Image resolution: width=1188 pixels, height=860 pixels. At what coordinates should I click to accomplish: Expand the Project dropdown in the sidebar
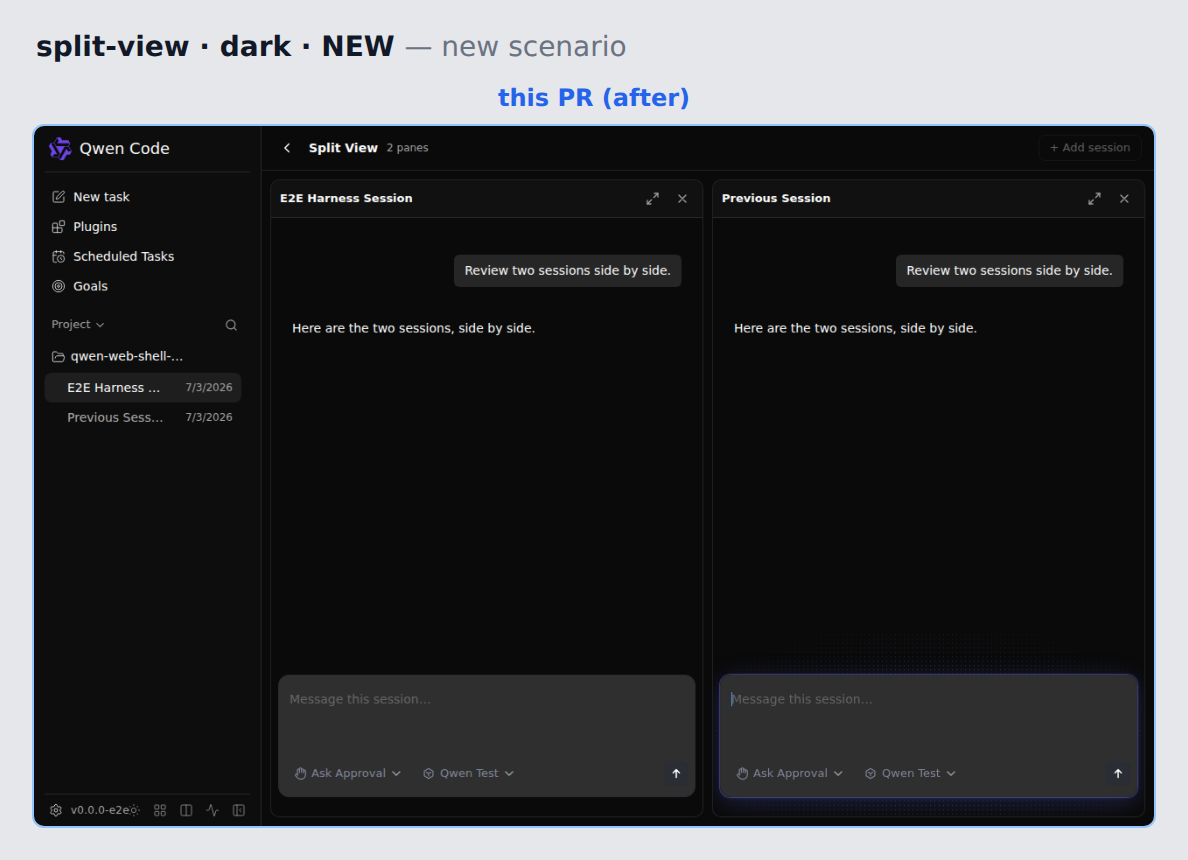point(77,324)
